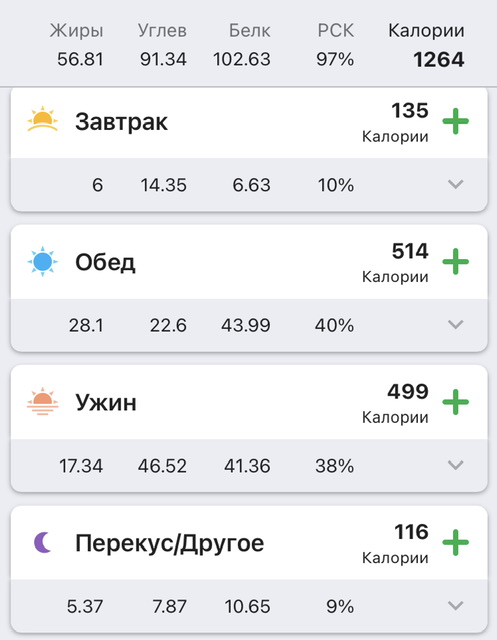Select the РСК column header
Image resolution: width=497 pixels, height=640 pixels.
(x=335, y=31)
